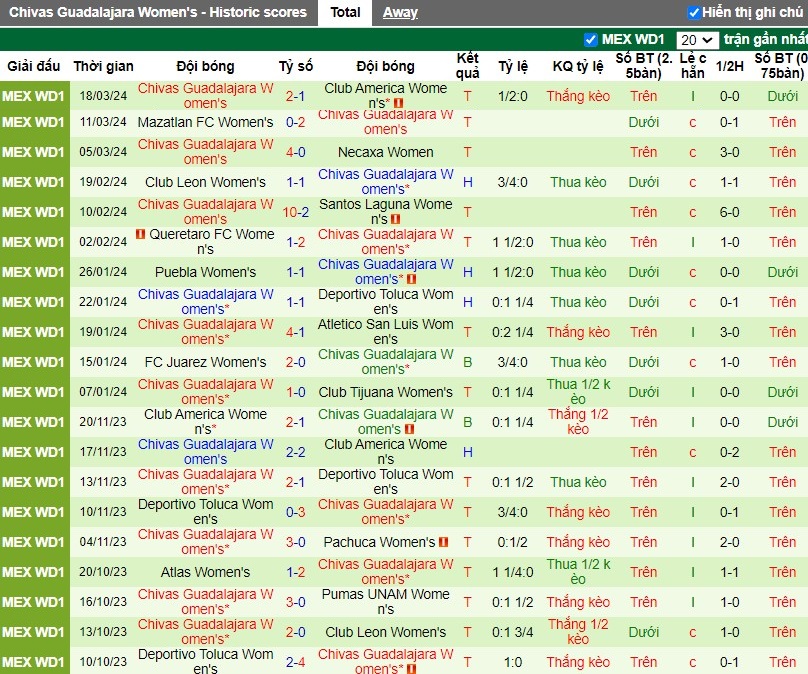
Task: Open Atlas Women's team link
Action: point(205,572)
